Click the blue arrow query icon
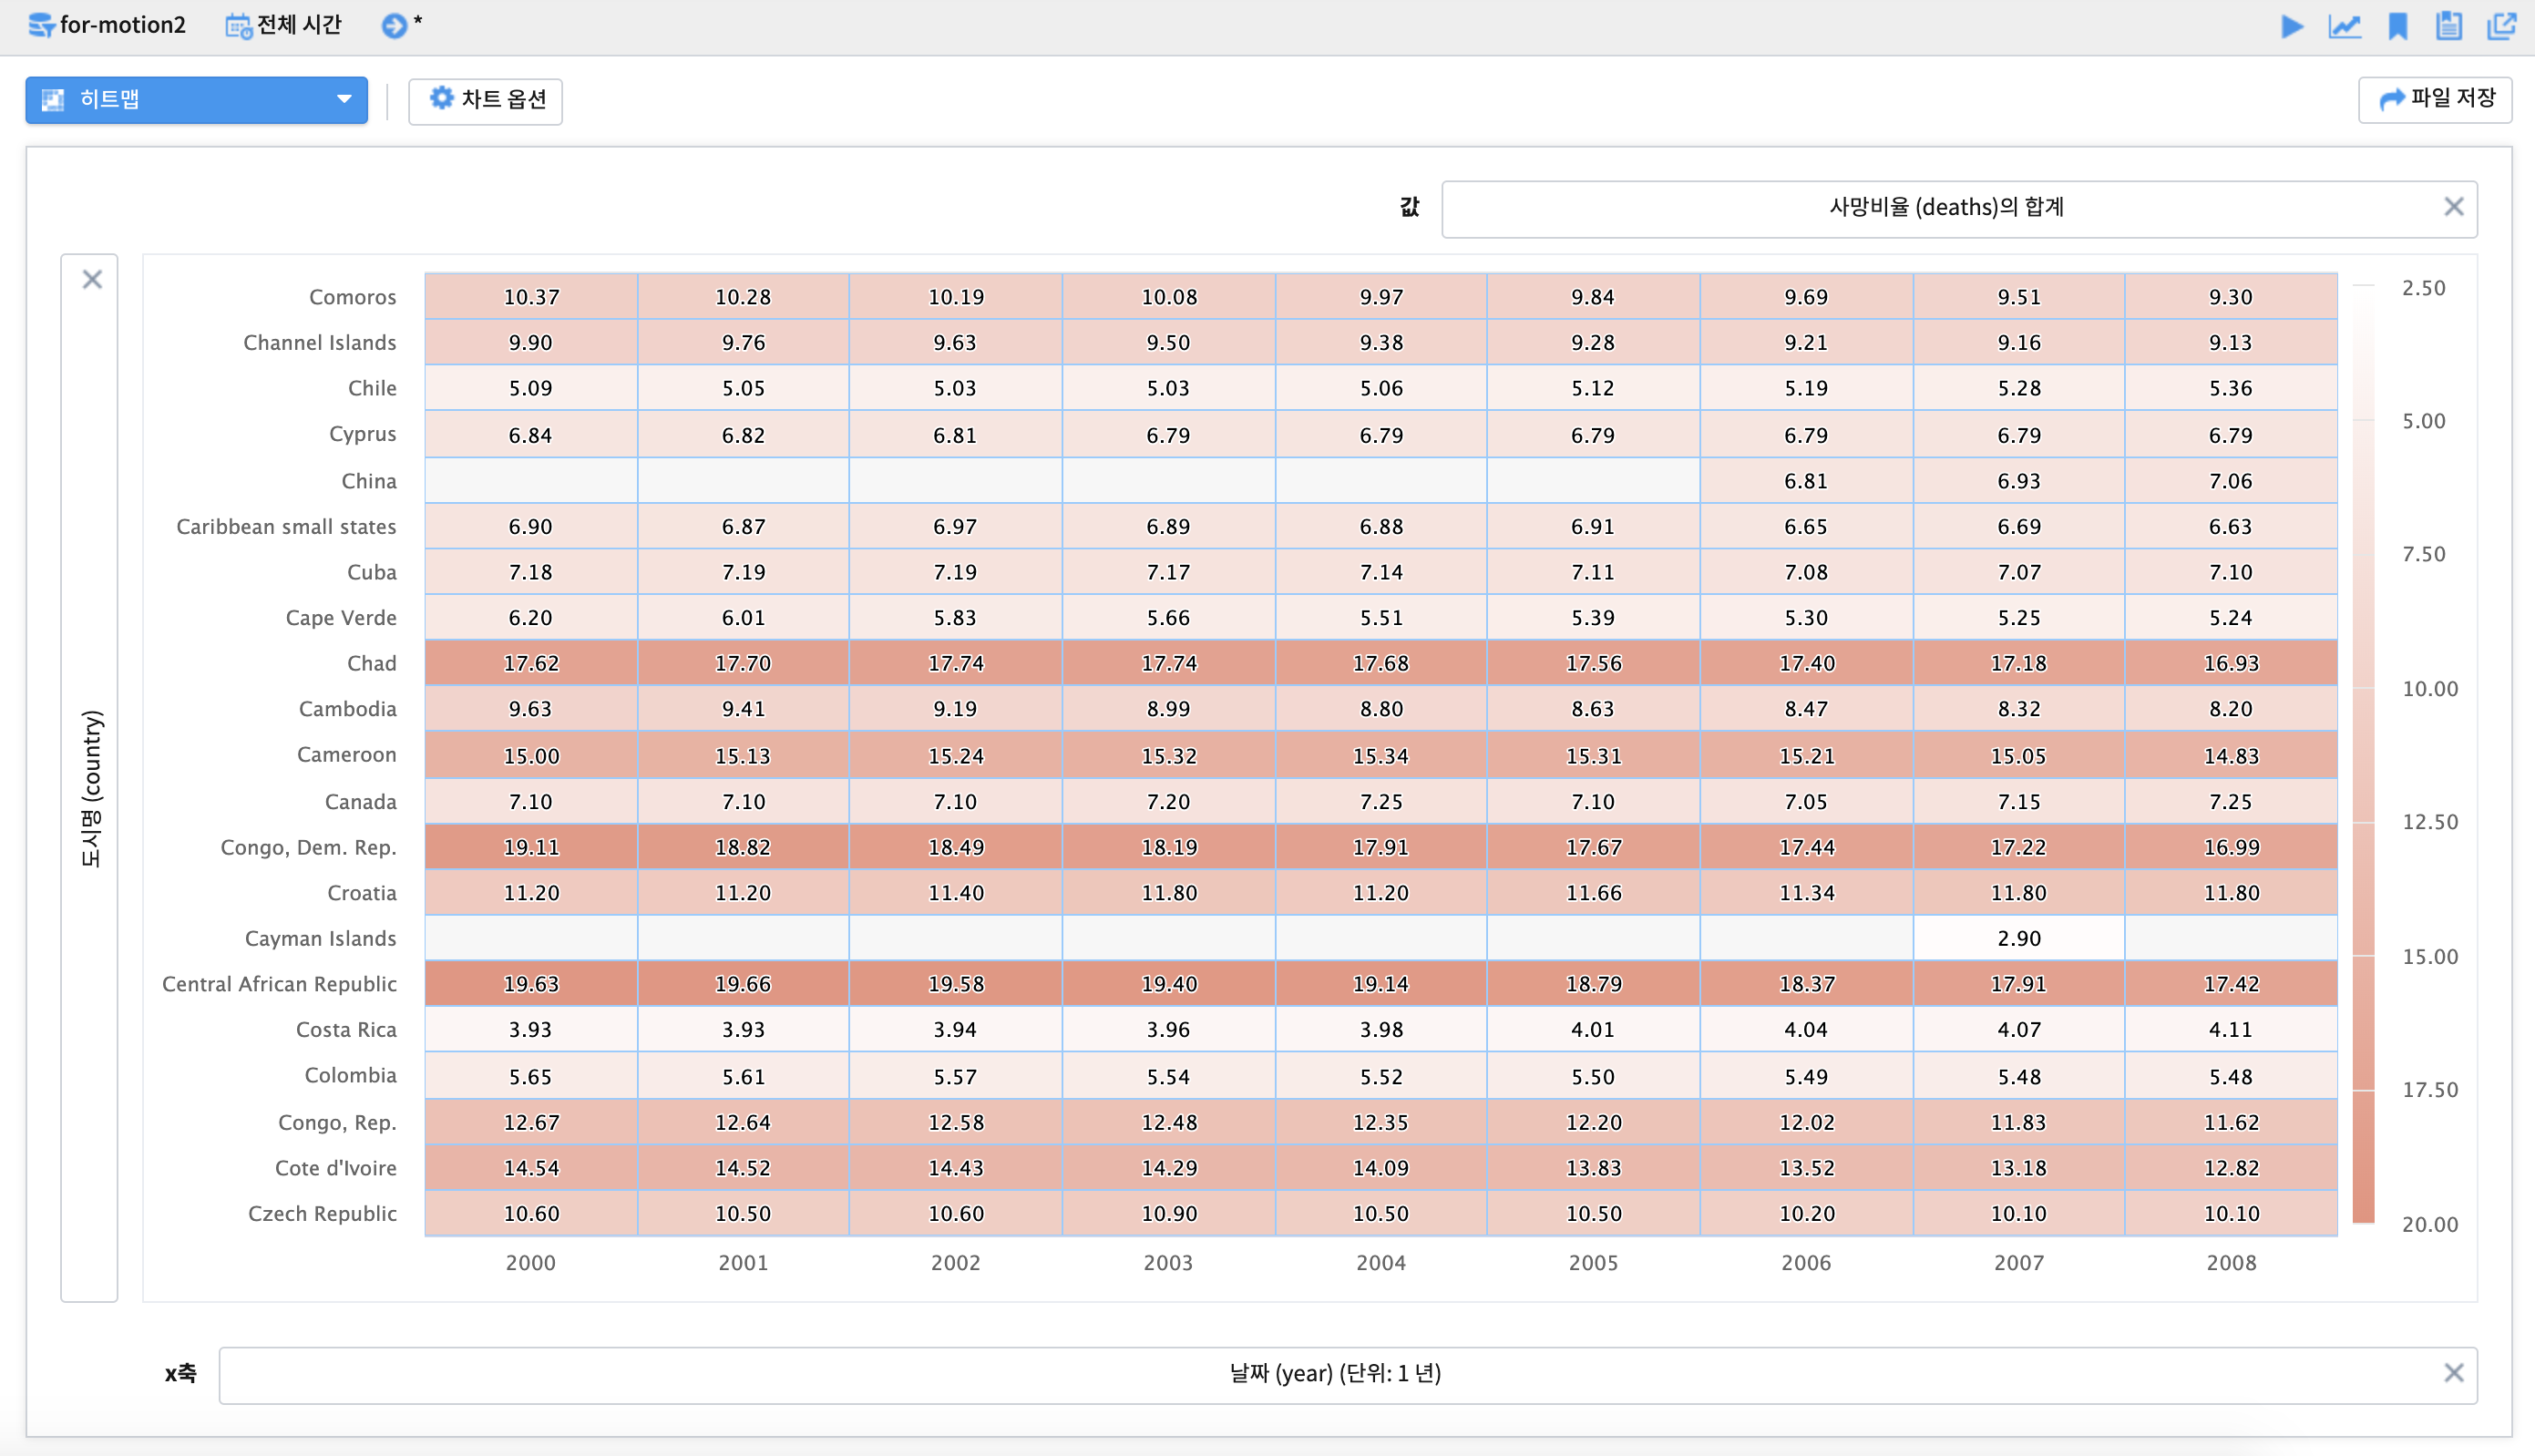 394,25
